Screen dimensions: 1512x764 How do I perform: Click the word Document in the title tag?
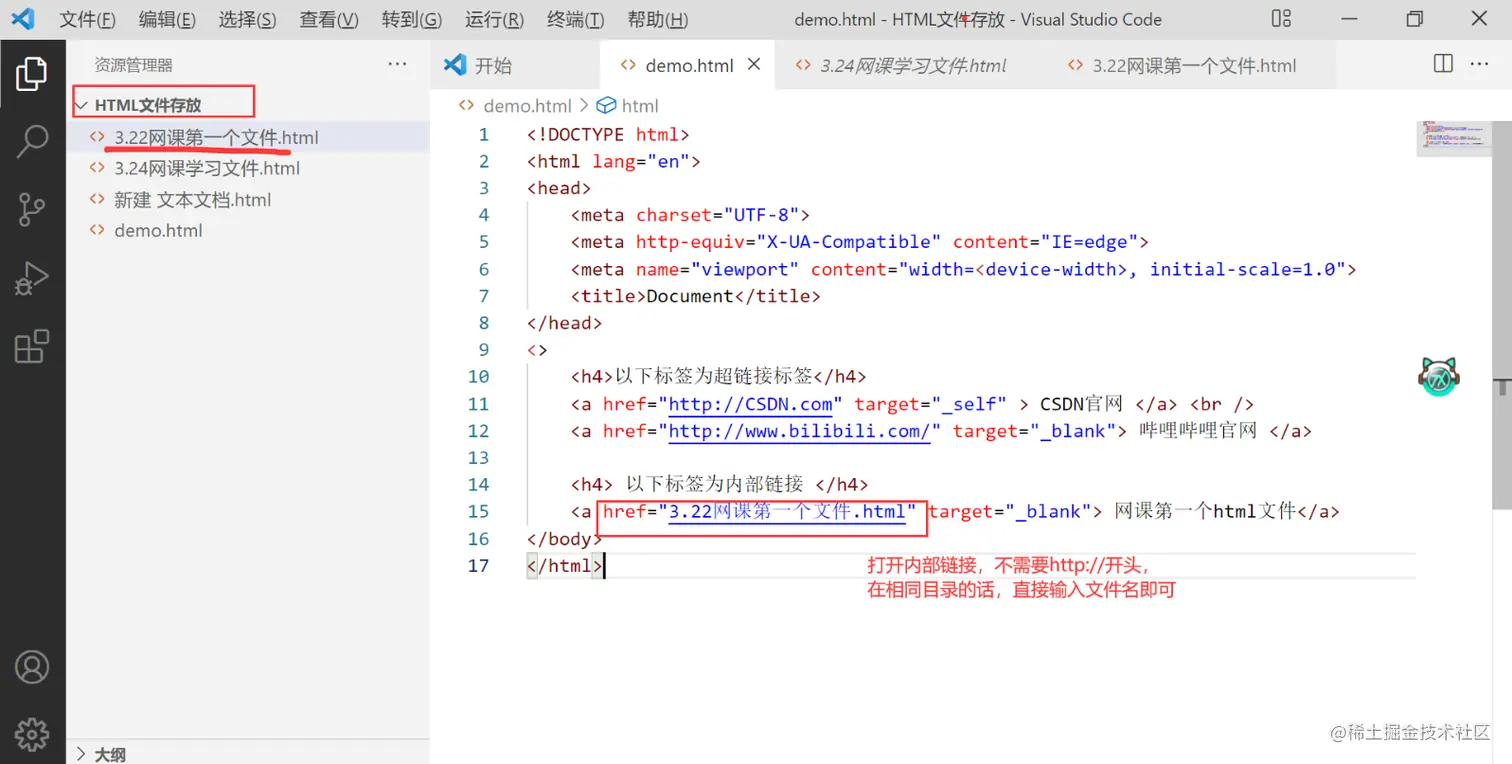pos(690,296)
